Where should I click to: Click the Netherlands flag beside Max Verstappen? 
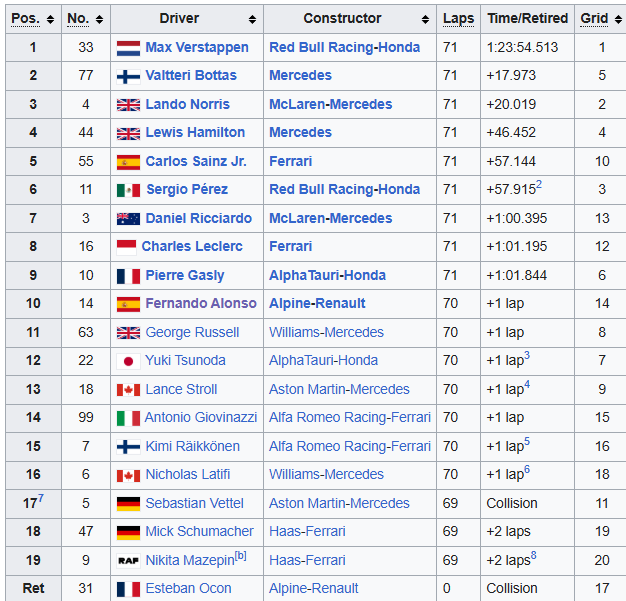point(128,48)
